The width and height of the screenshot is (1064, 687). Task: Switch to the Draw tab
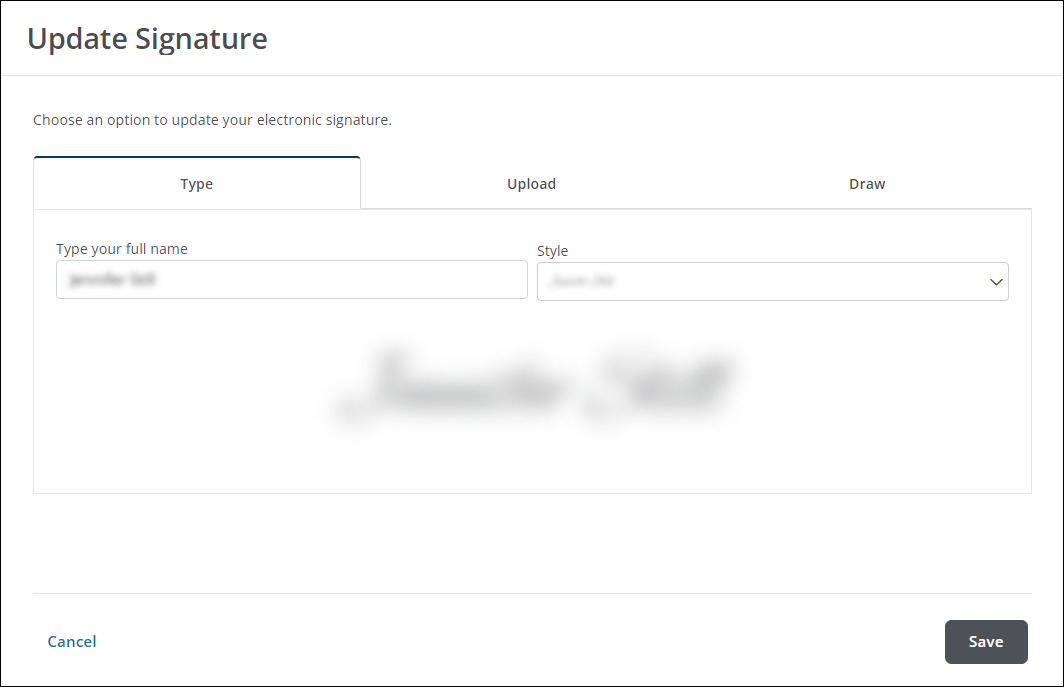coord(866,184)
